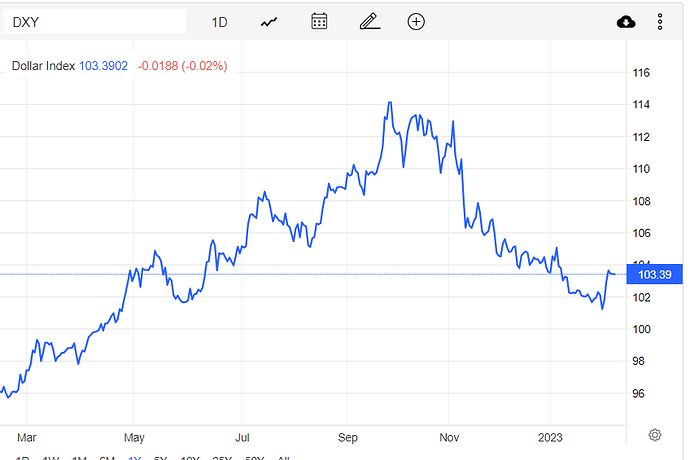Click the 102 axis label
The image size is (690, 460).
[641, 297]
